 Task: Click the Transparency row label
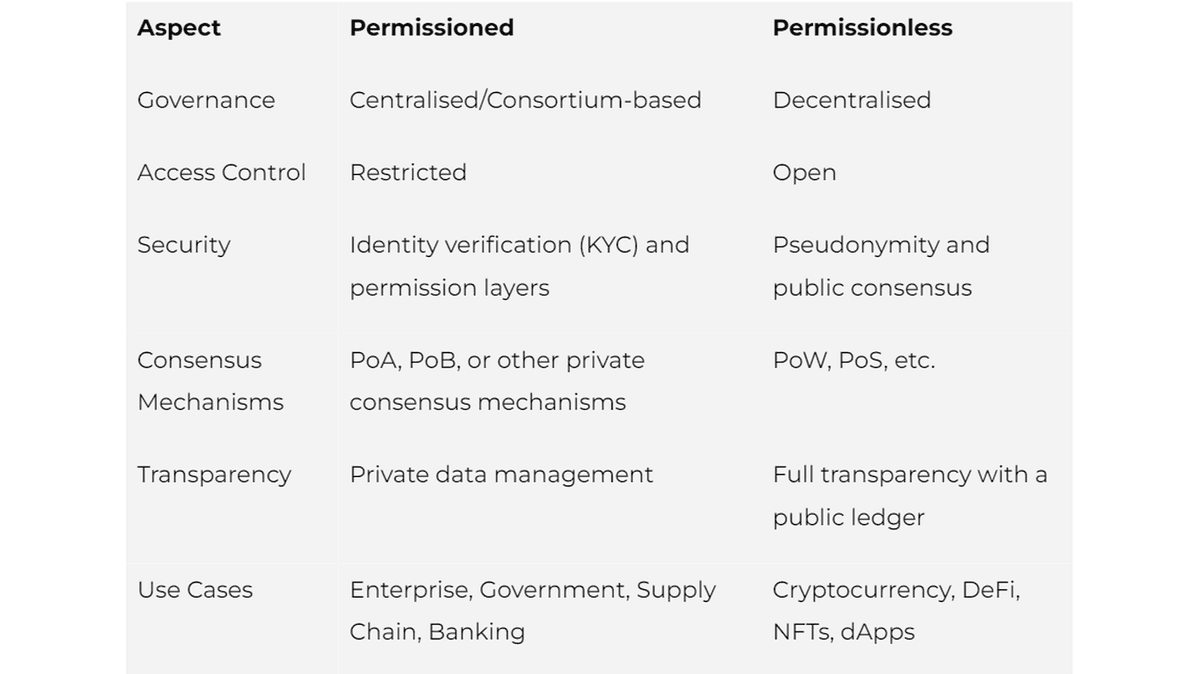(x=214, y=475)
